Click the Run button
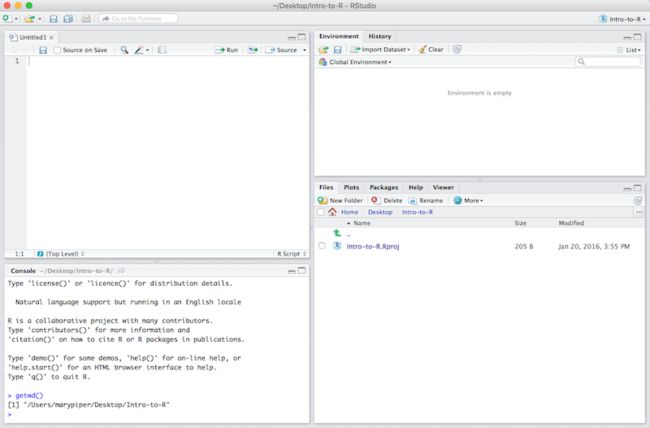This screenshot has width=650, height=428. click(x=226, y=50)
